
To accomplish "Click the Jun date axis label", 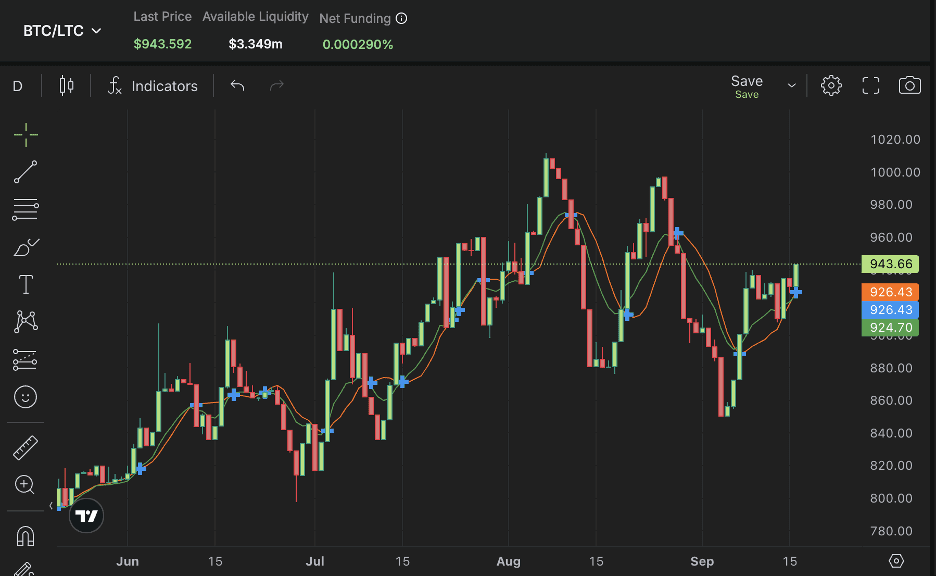I will click(x=127, y=562).
